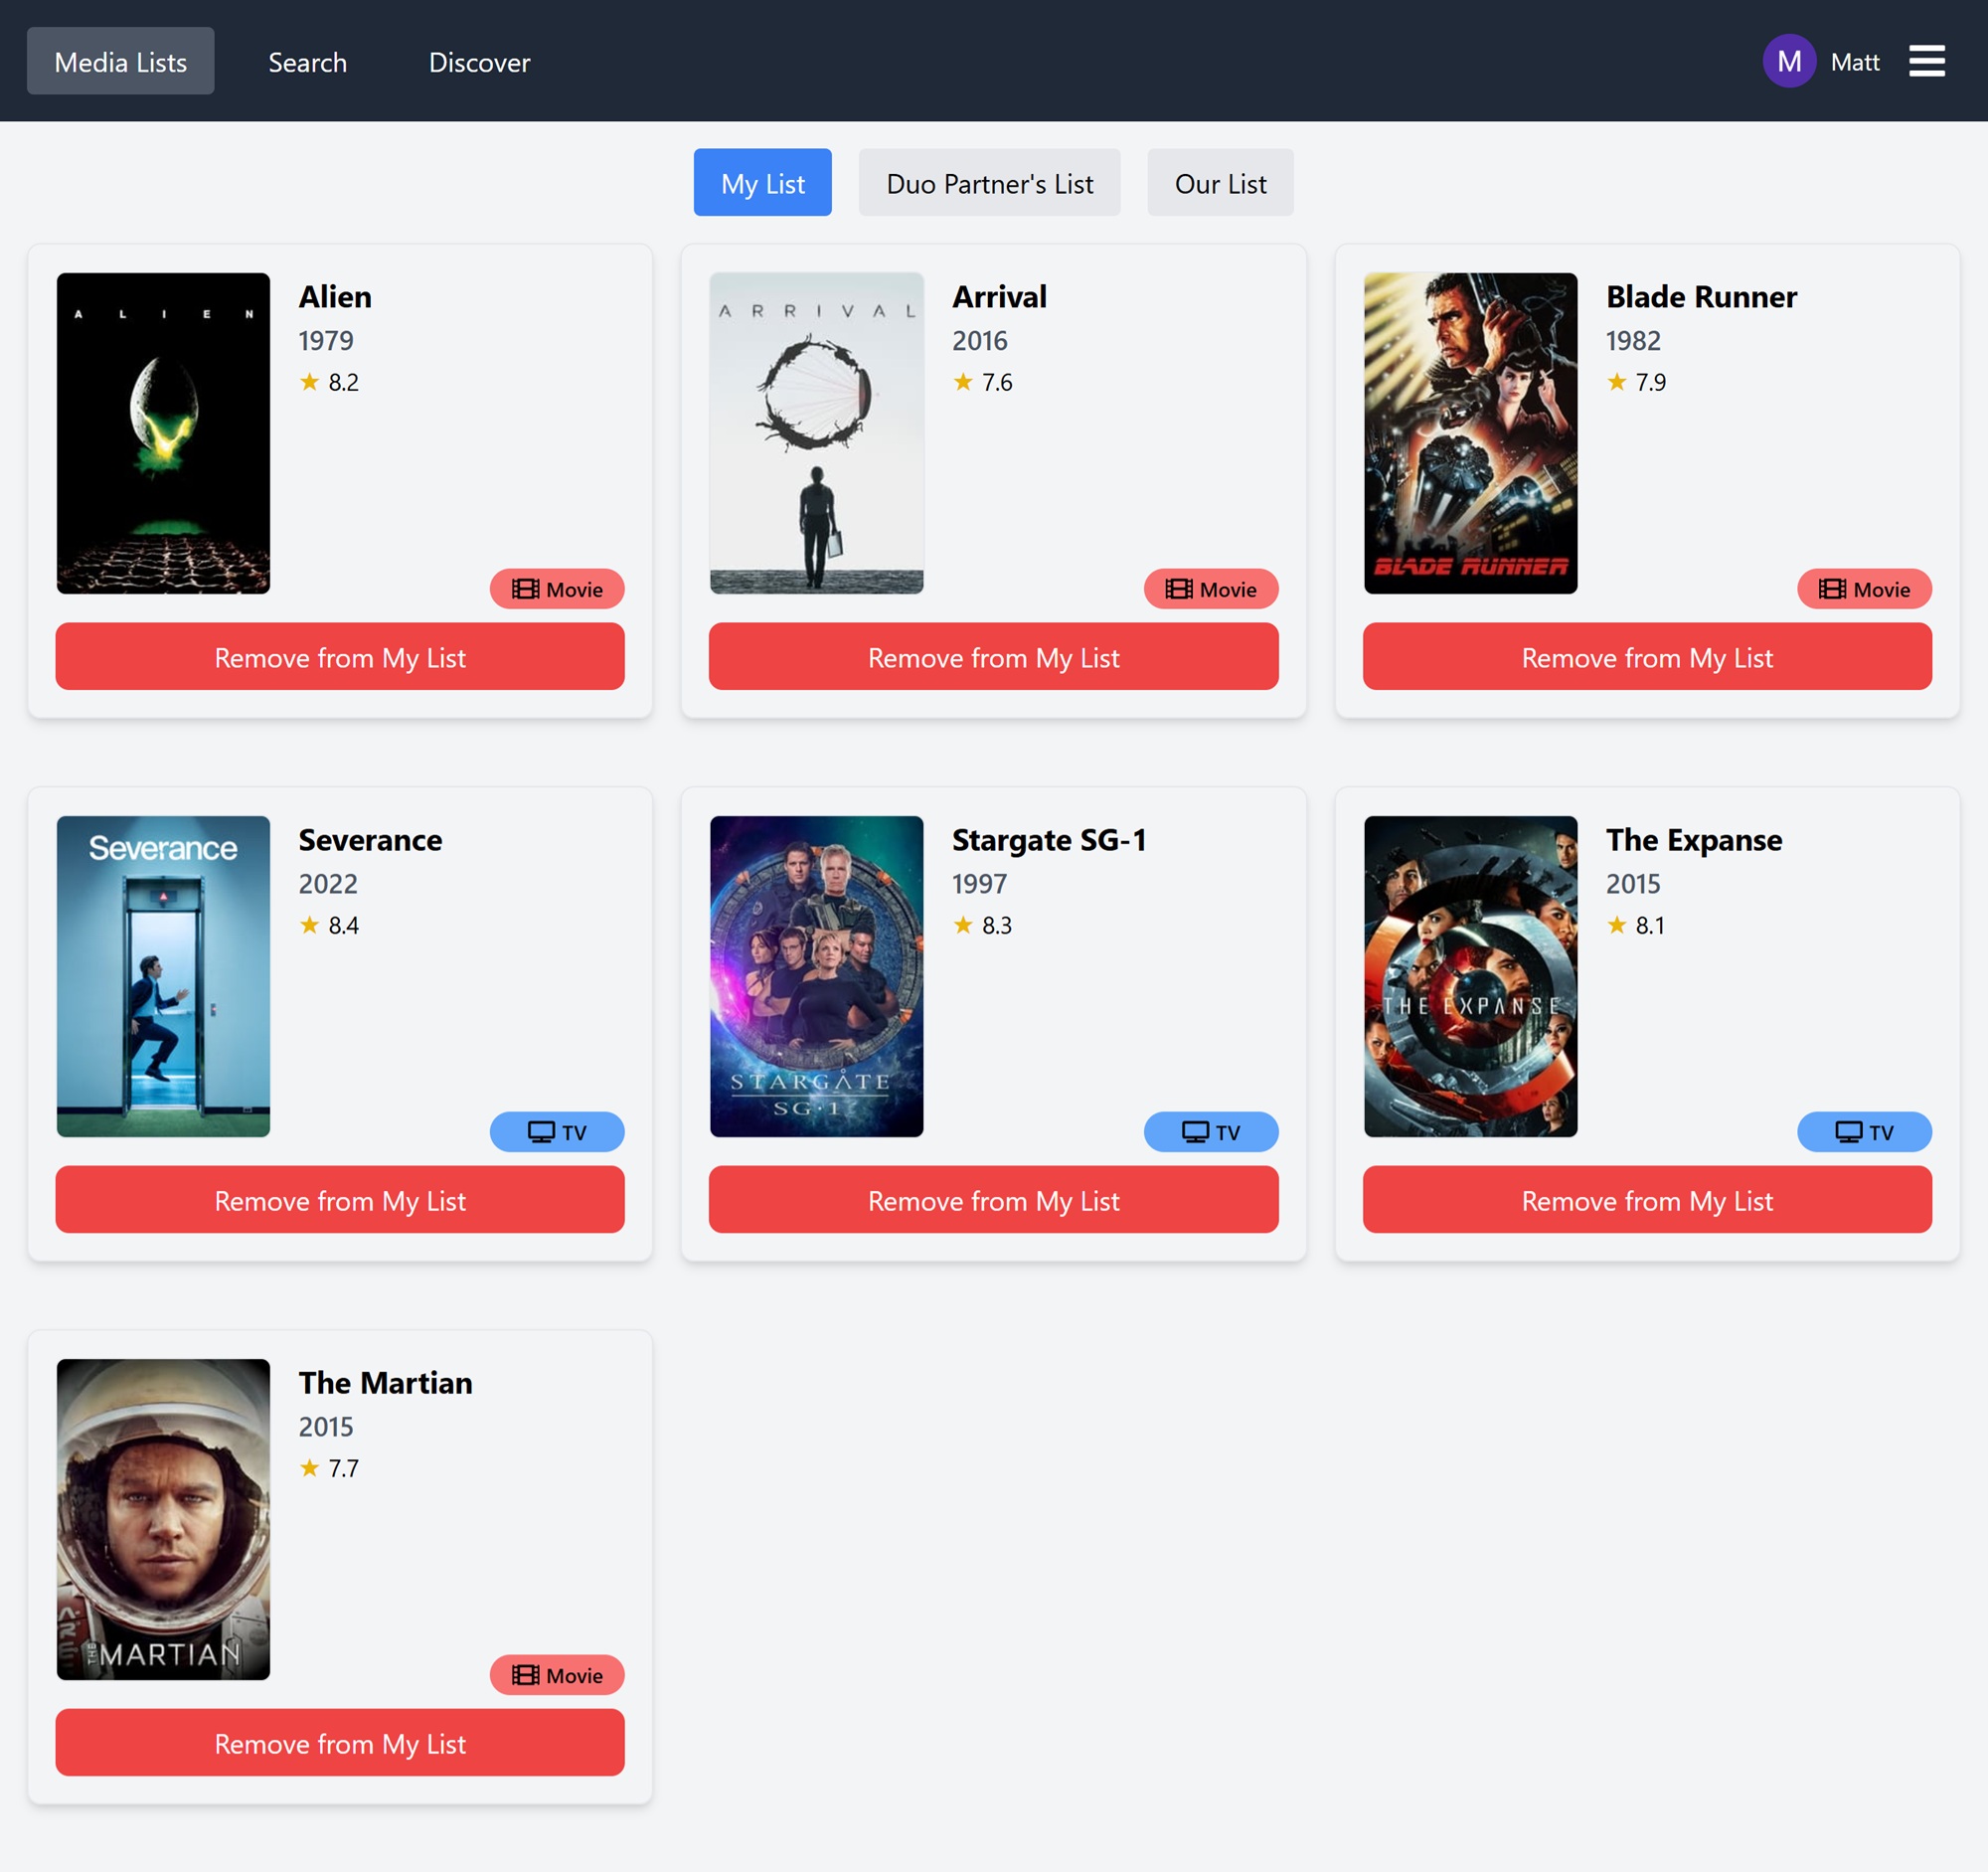The height and width of the screenshot is (1872, 1988).
Task: Click The Martian title text
Action: [385, 1383]
